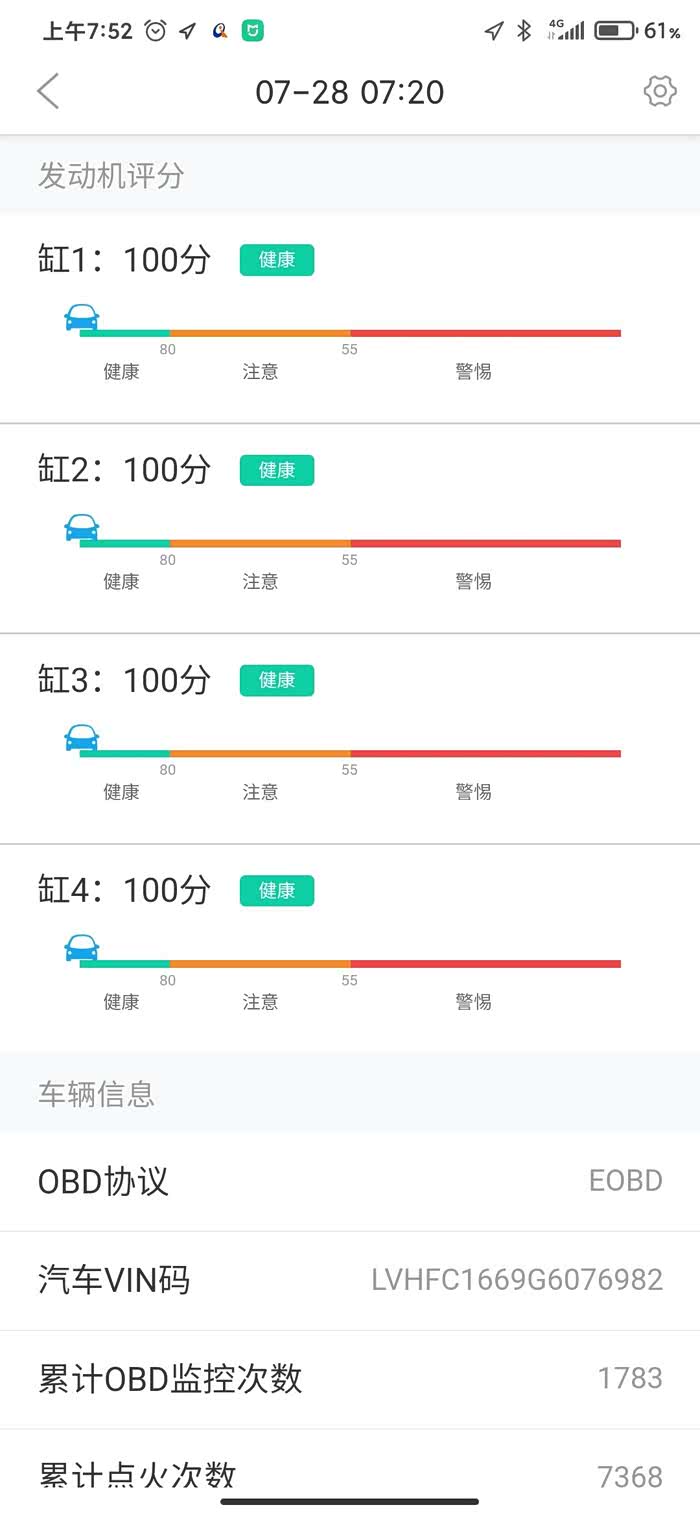The image size is (700, 1516).
Task: Tap the green 健康 badge next to 缸2
Action: [x=277, y=470]
